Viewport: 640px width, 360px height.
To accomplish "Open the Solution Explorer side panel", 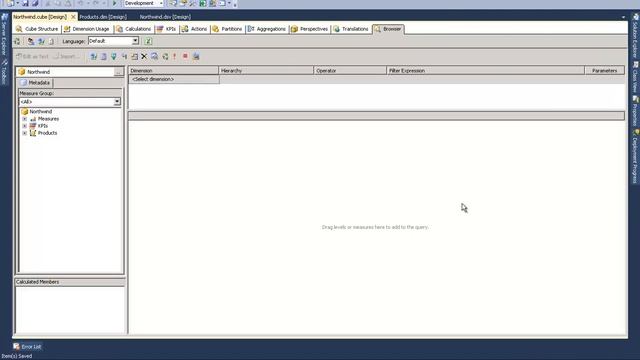I will [636, 36].
